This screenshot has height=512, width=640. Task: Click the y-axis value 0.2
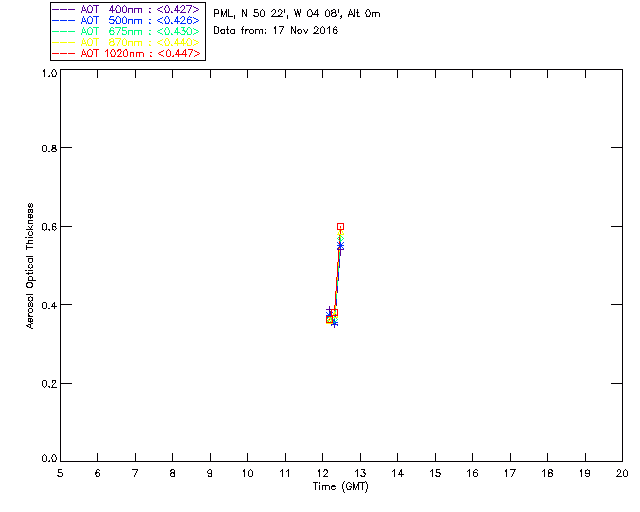point(49,384)
